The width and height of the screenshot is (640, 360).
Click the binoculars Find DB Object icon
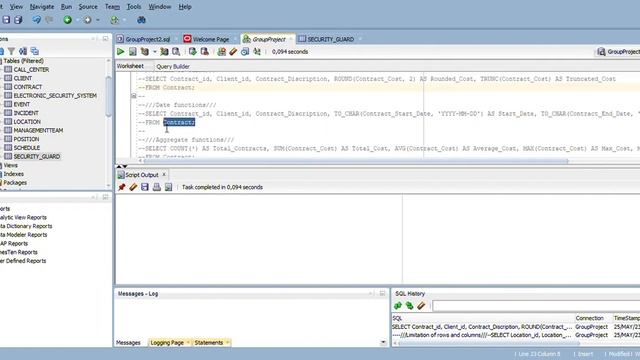coord(141,20)
